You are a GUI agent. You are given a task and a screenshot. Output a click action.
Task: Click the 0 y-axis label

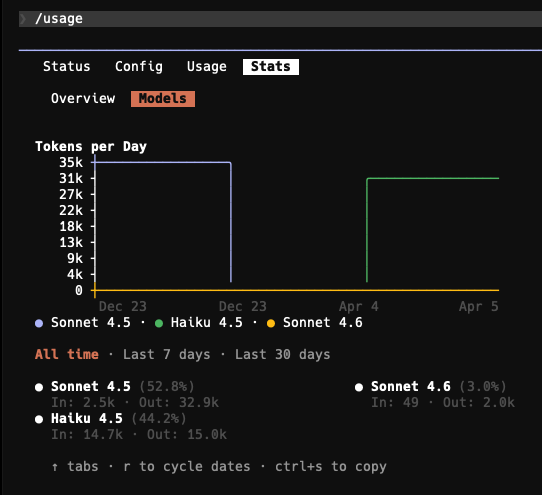click(x=79, y=290)
